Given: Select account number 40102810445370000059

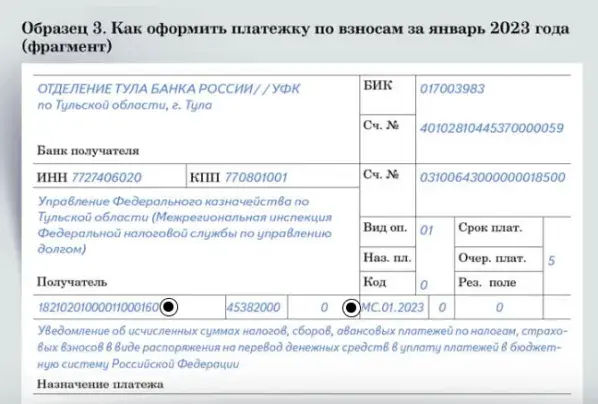Looking at the screenshot, I should point(492,128).
